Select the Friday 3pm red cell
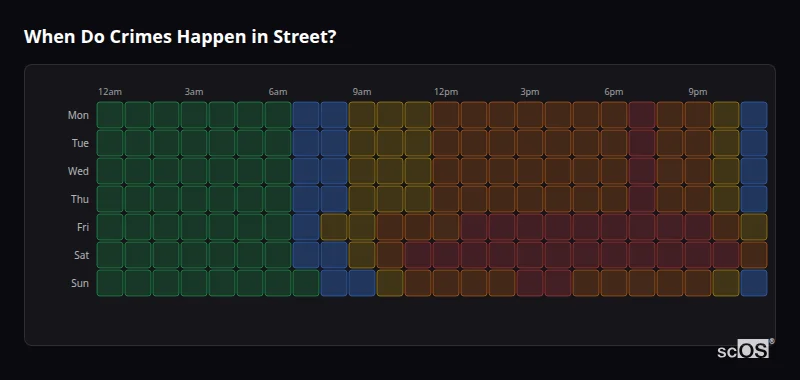The width and height of the screenshot is (800, 380). tap(530, 227)
